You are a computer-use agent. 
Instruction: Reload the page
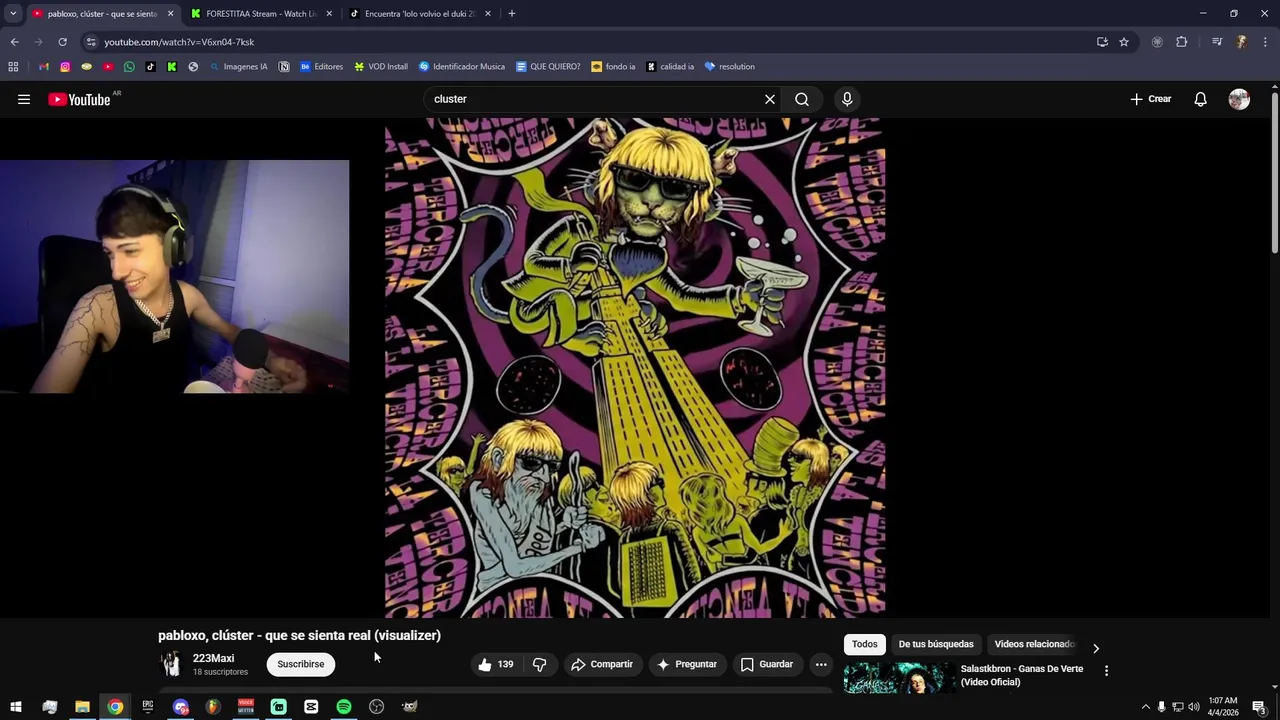click(x=62, y=42)
